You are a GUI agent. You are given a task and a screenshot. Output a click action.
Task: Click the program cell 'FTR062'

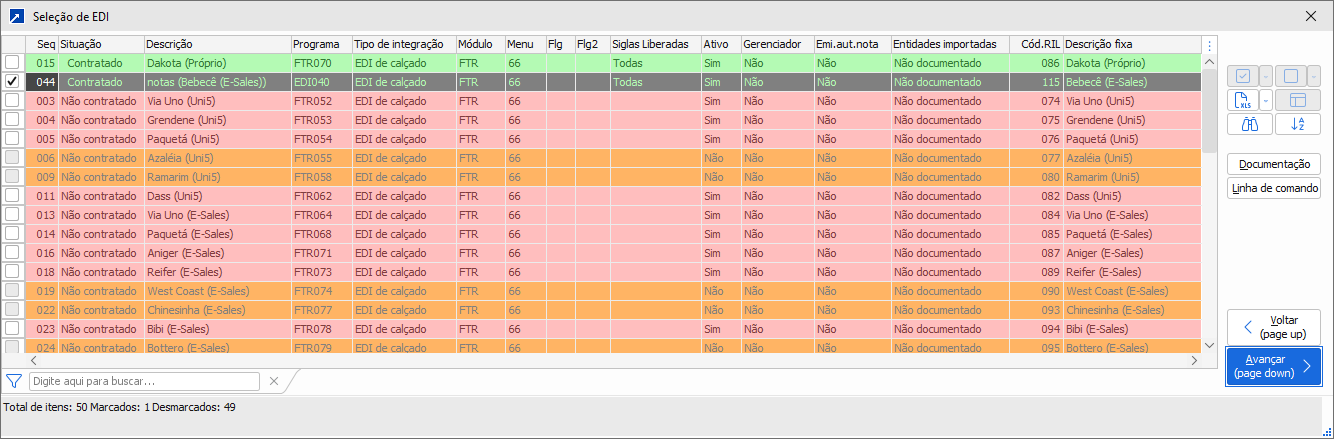point(321,195)
